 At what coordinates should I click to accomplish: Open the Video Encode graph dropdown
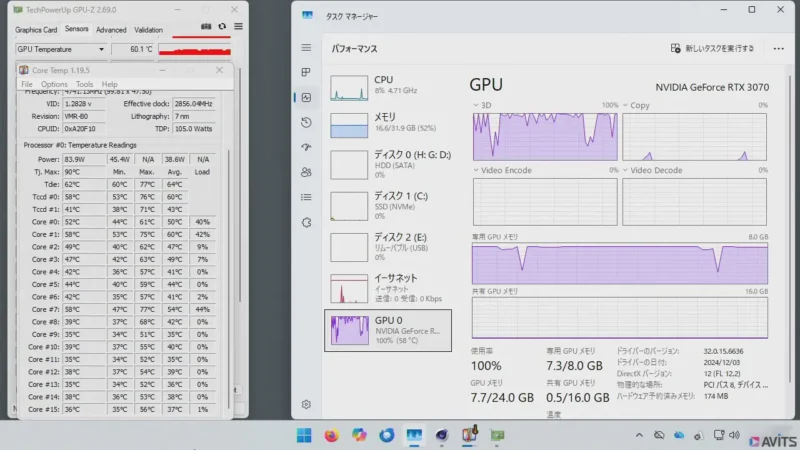point(476,170)
